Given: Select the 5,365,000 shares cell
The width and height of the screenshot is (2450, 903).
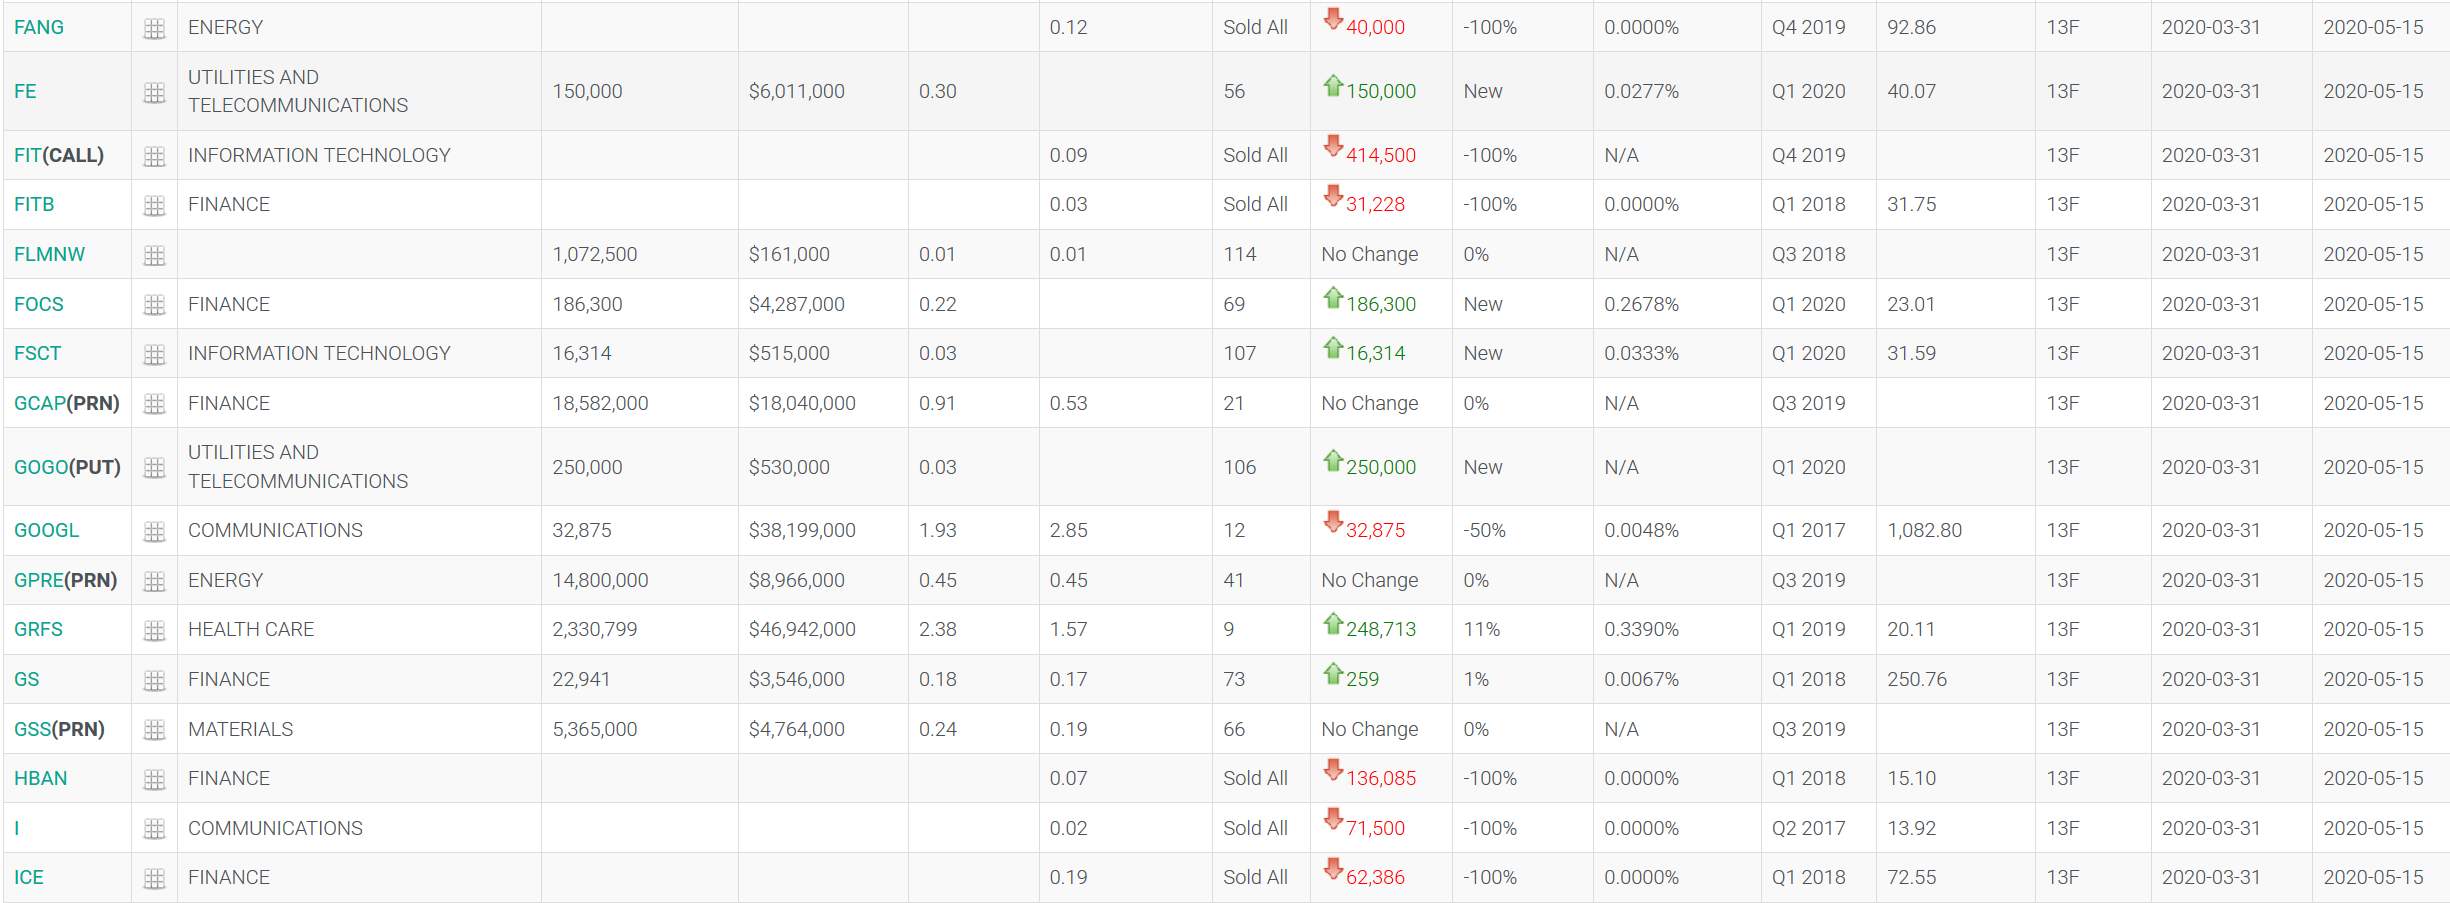Looking at the screenshot, I should click(x=640, y=730).
